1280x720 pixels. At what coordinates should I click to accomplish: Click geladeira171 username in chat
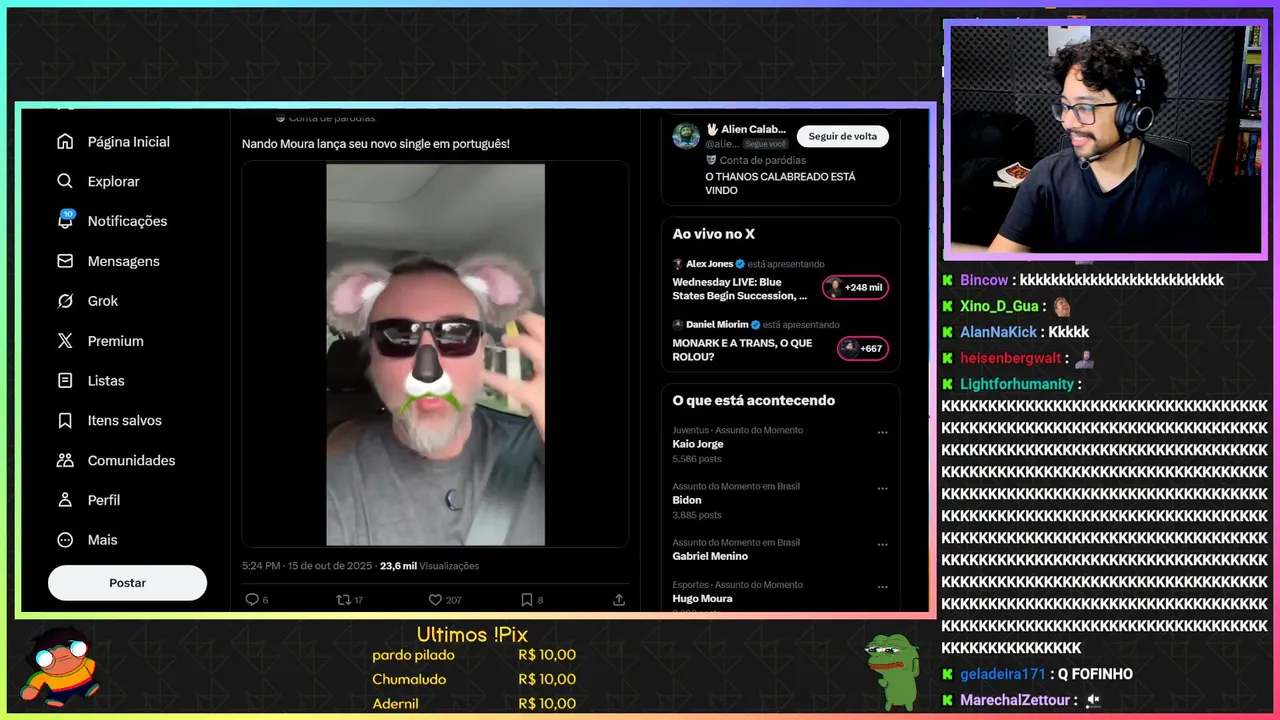1002,674
